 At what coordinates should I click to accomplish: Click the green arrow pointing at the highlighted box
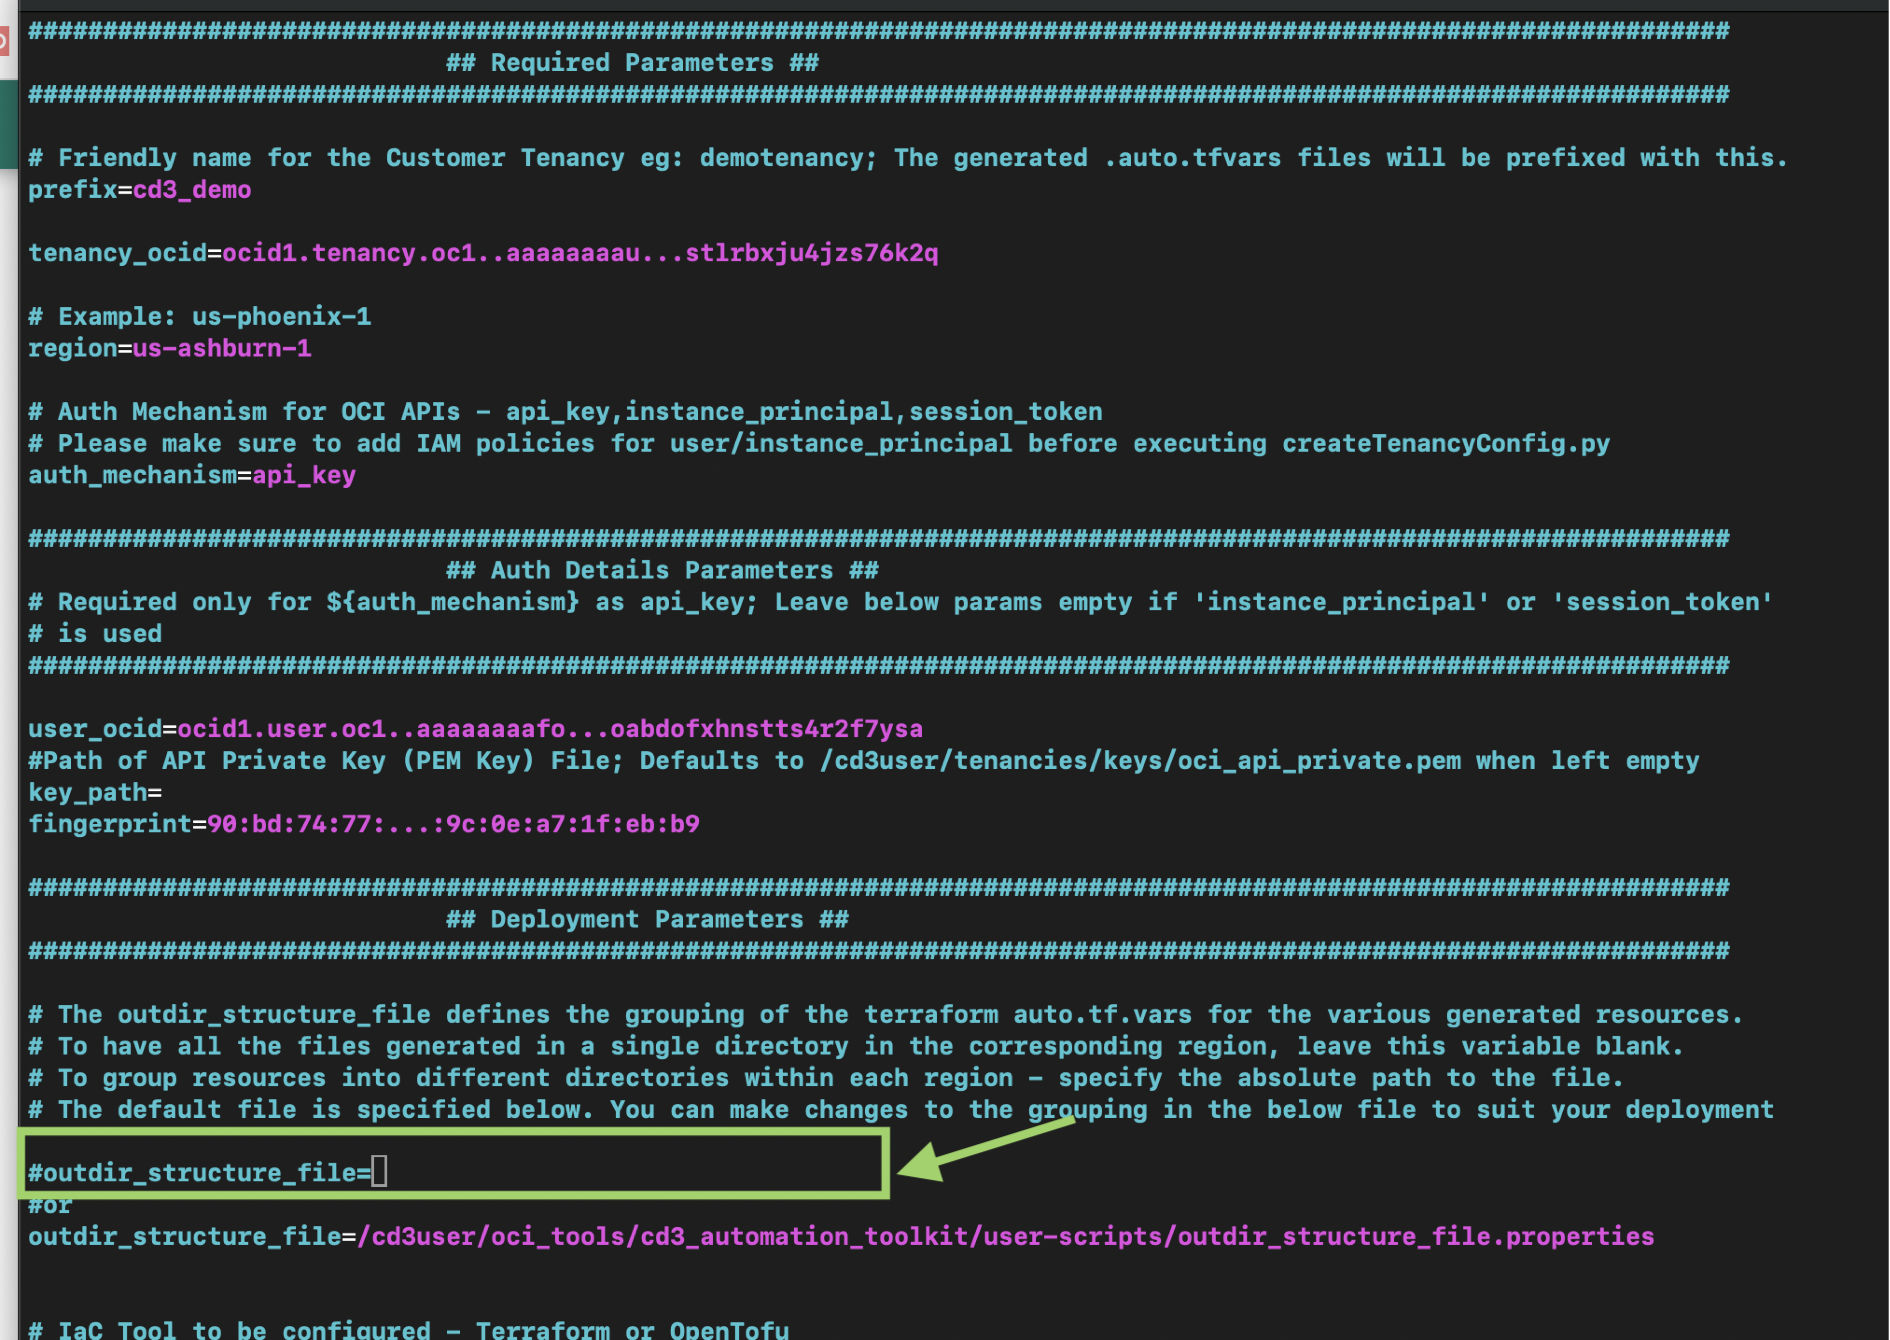(x=983, y=1150)
